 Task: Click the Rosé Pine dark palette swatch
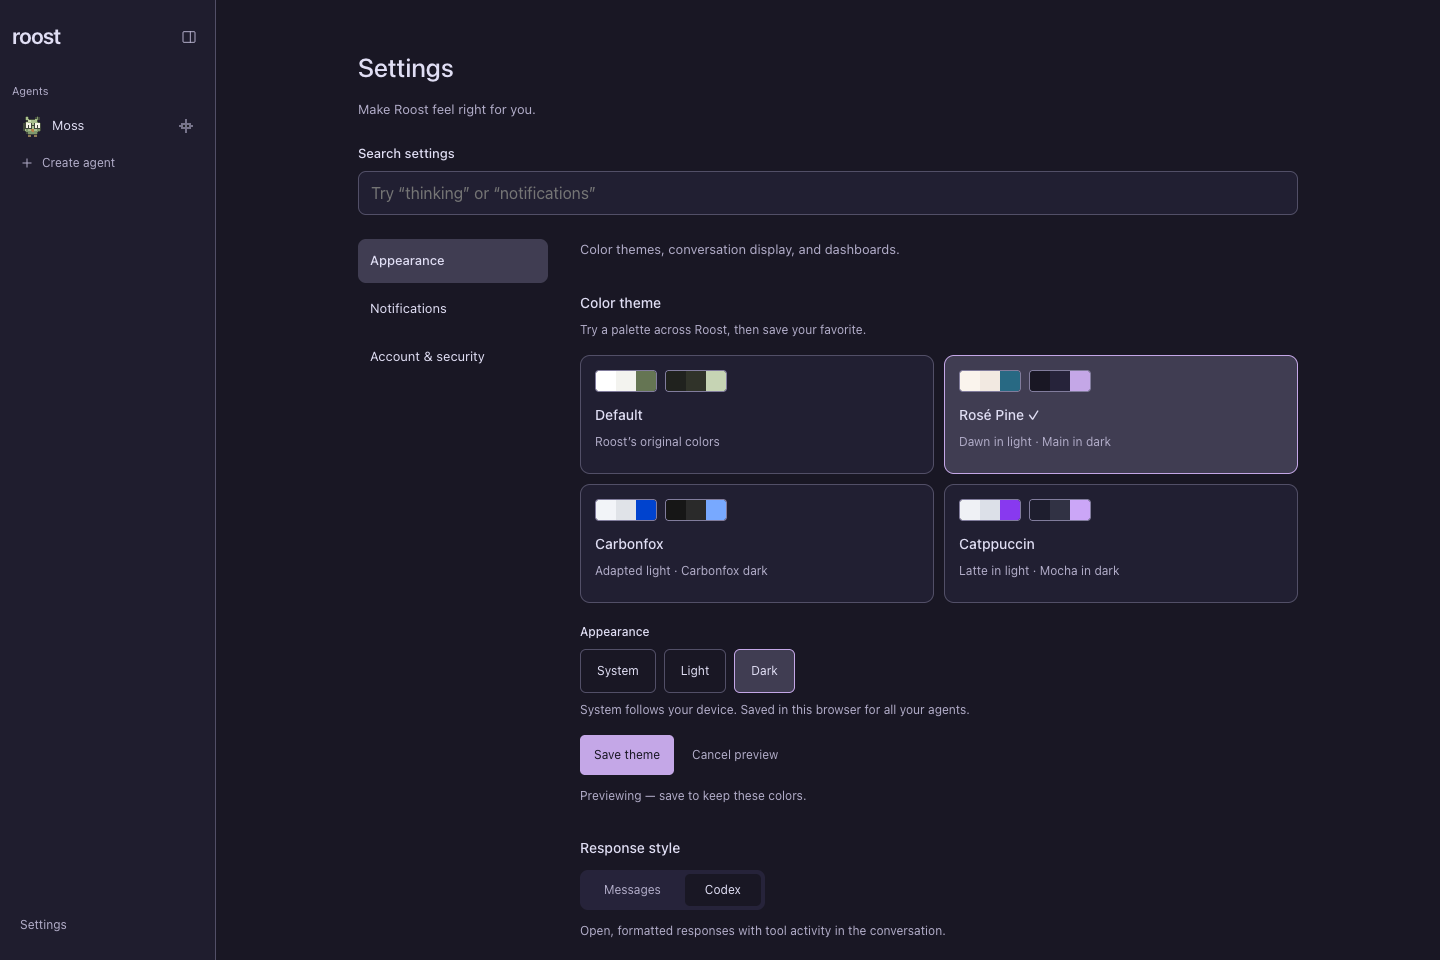tap(1060, 381)
